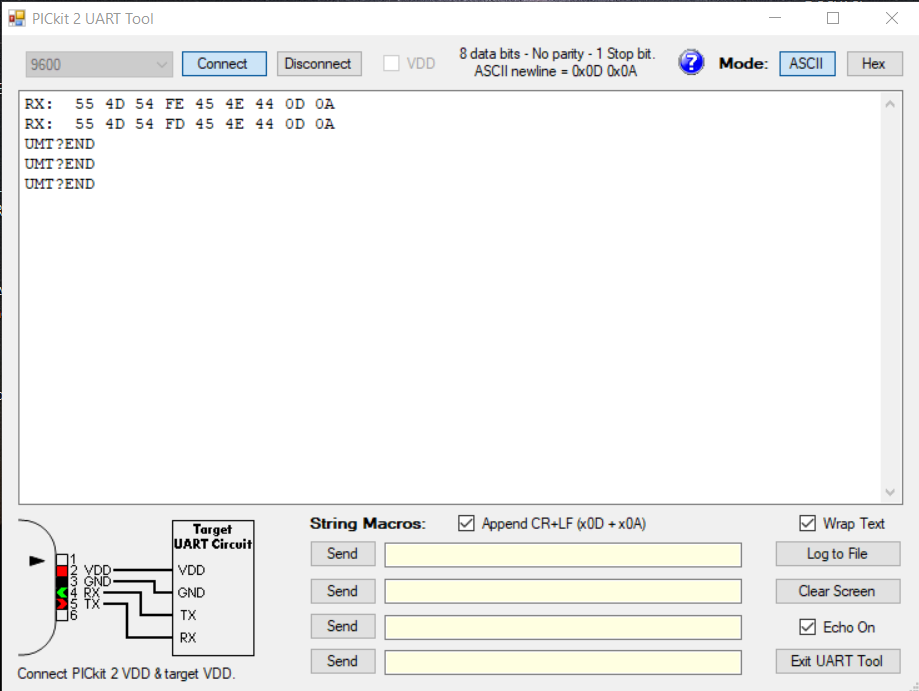Click the green RX pin 4 arrow
Screen dimensions: 919x691
62,593
